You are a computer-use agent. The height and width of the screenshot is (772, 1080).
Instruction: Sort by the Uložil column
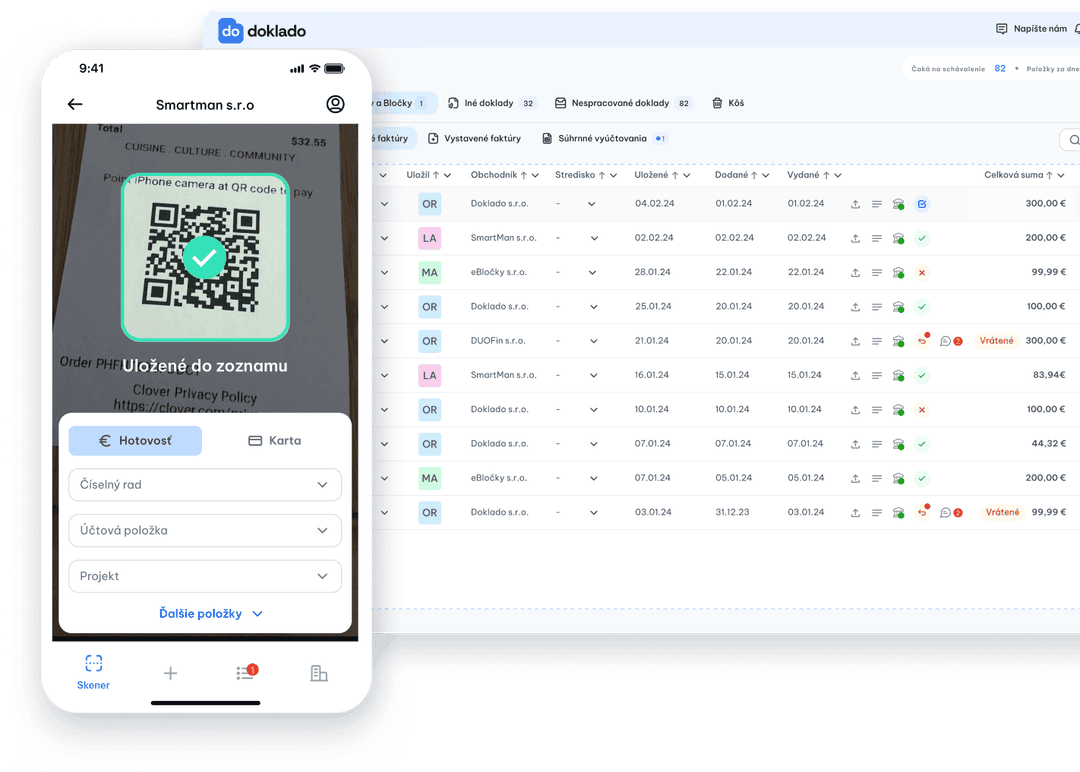tap(428, 175)
